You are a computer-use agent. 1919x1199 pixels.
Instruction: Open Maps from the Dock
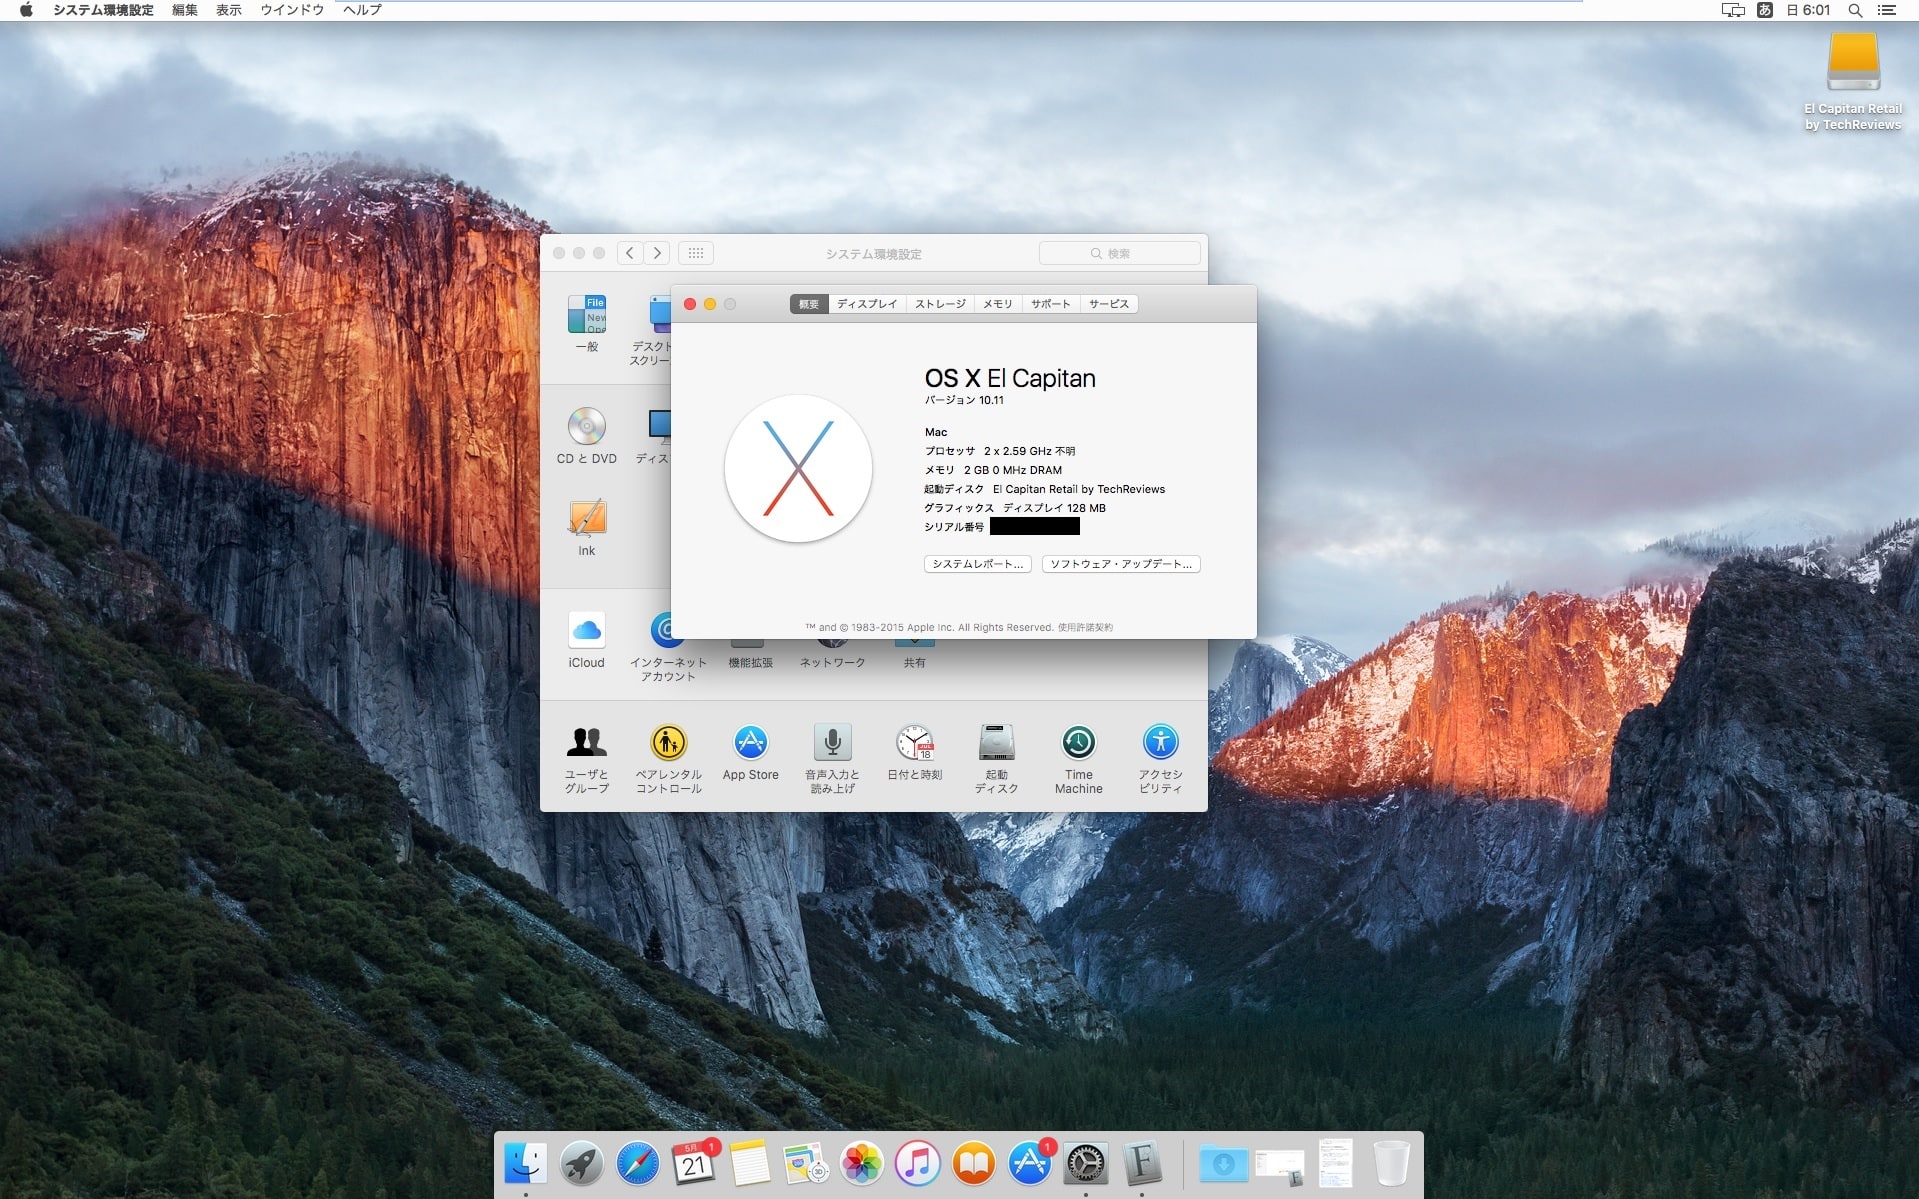click(x=806, y=1163)
